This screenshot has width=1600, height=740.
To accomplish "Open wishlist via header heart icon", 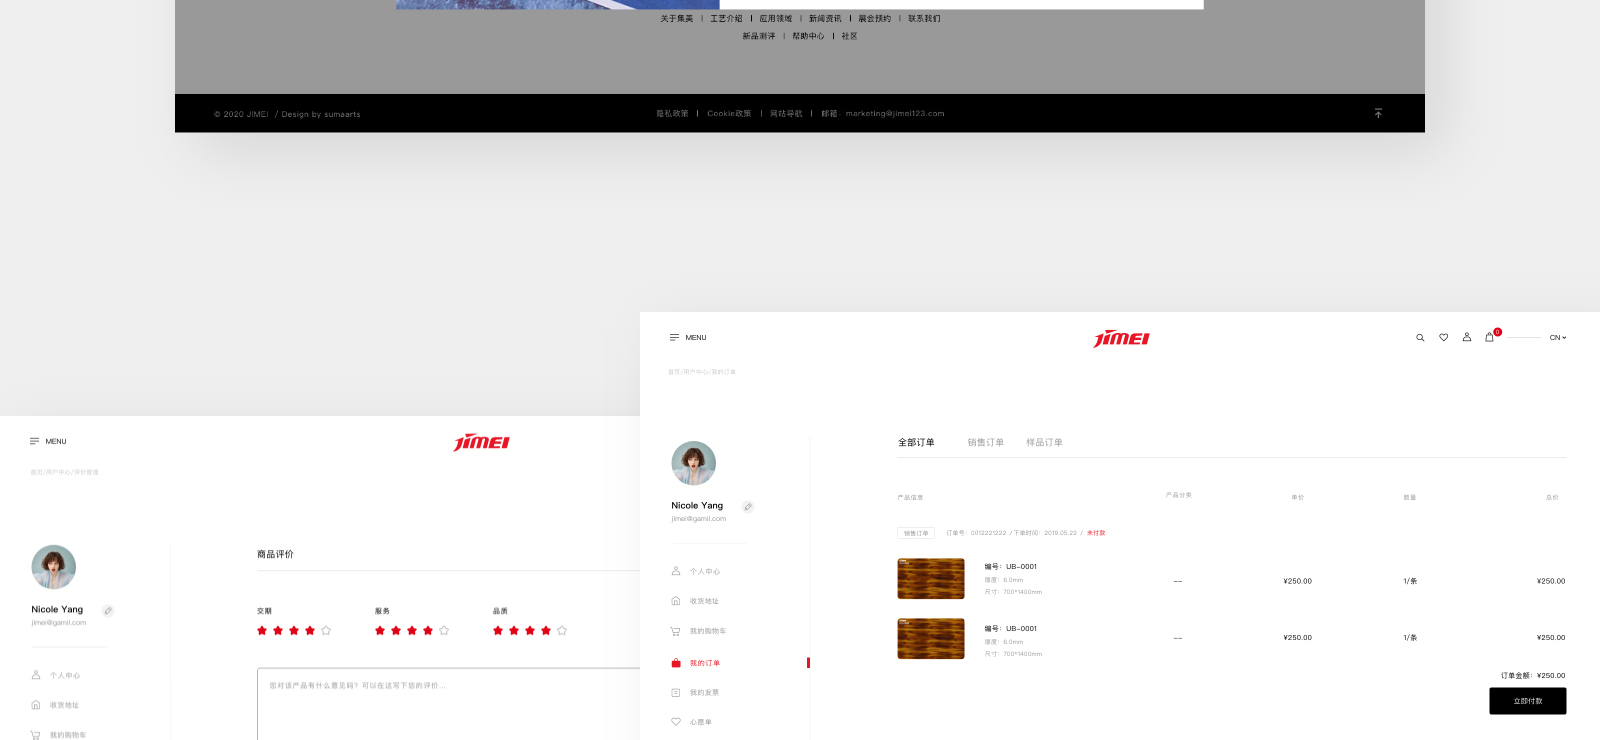I will click(x=1443, y=338).
